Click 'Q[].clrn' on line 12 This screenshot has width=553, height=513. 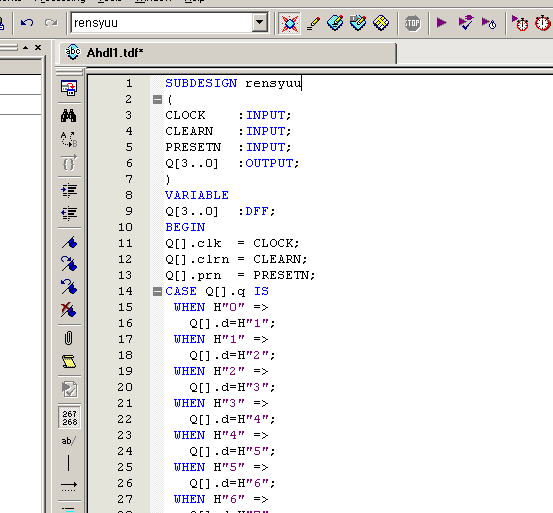point(197,259)
